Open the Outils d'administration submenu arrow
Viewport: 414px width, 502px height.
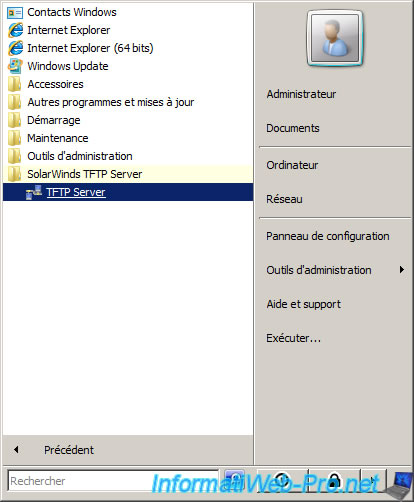(402, 269)
